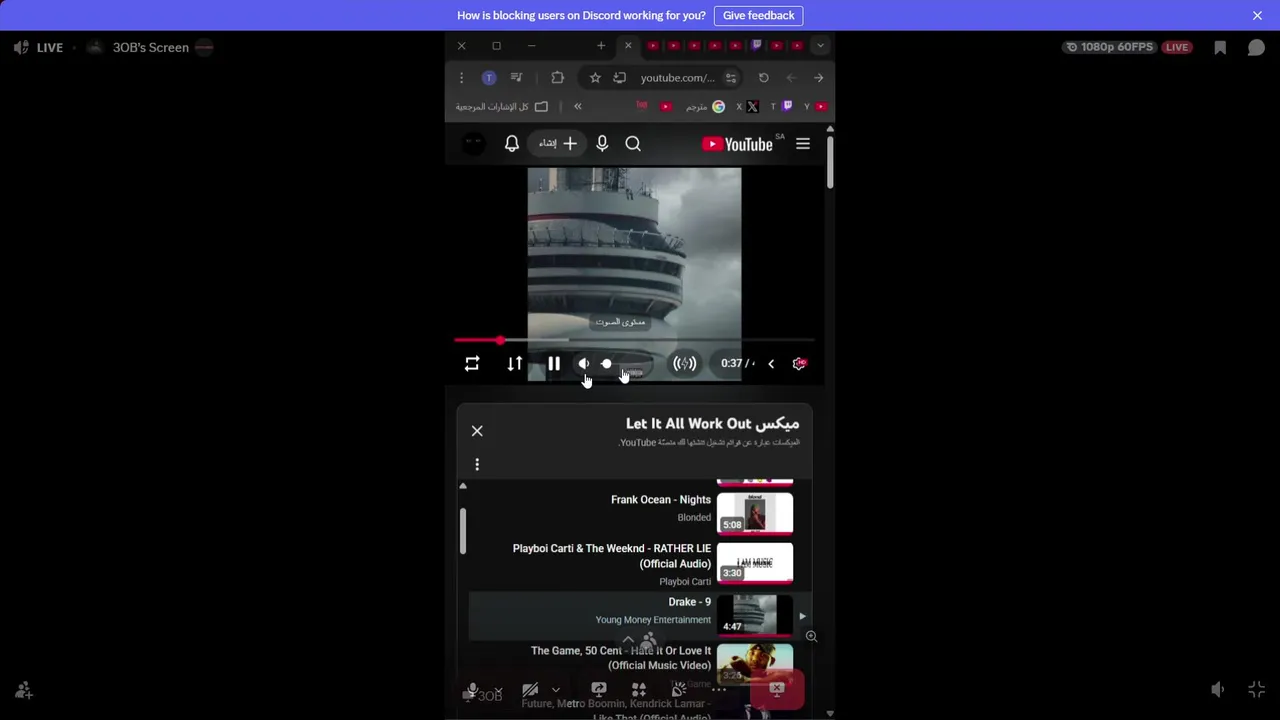The width and height of the screenshot is (1280, 720).
Task: Play Playboi Carti & The Weeknd - RATHER LIE
Action: (x=612, y=556)
